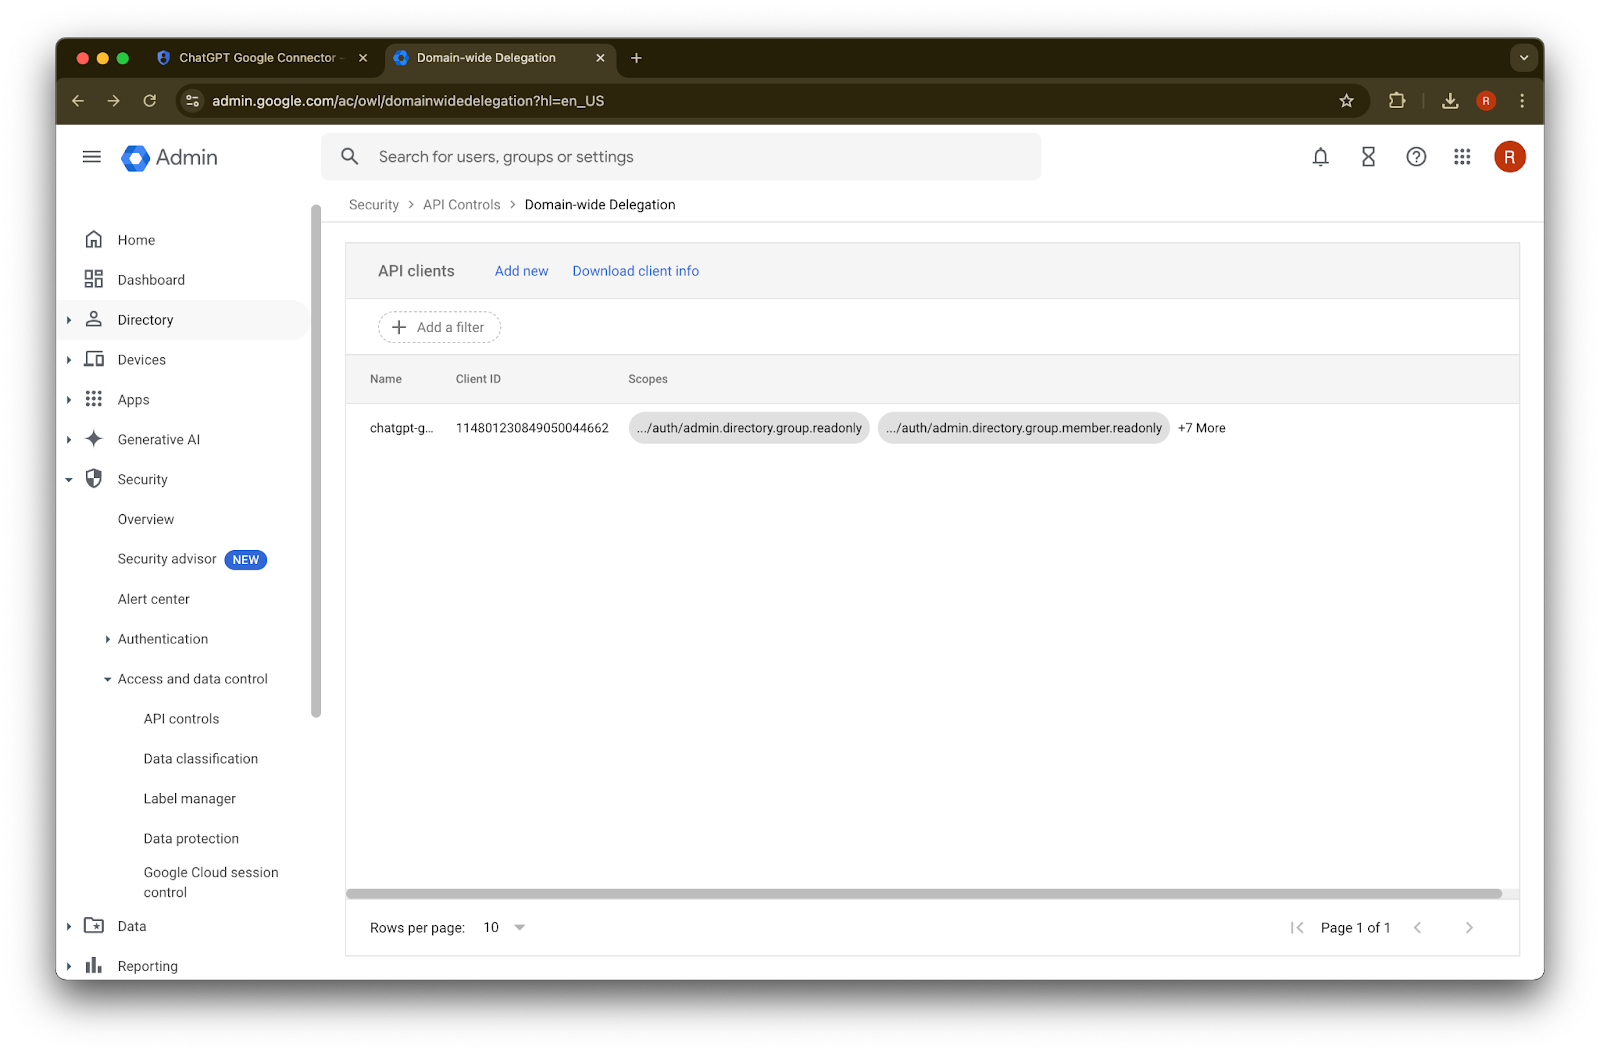Open API controls in sidebar

click(x=181, y=719)
